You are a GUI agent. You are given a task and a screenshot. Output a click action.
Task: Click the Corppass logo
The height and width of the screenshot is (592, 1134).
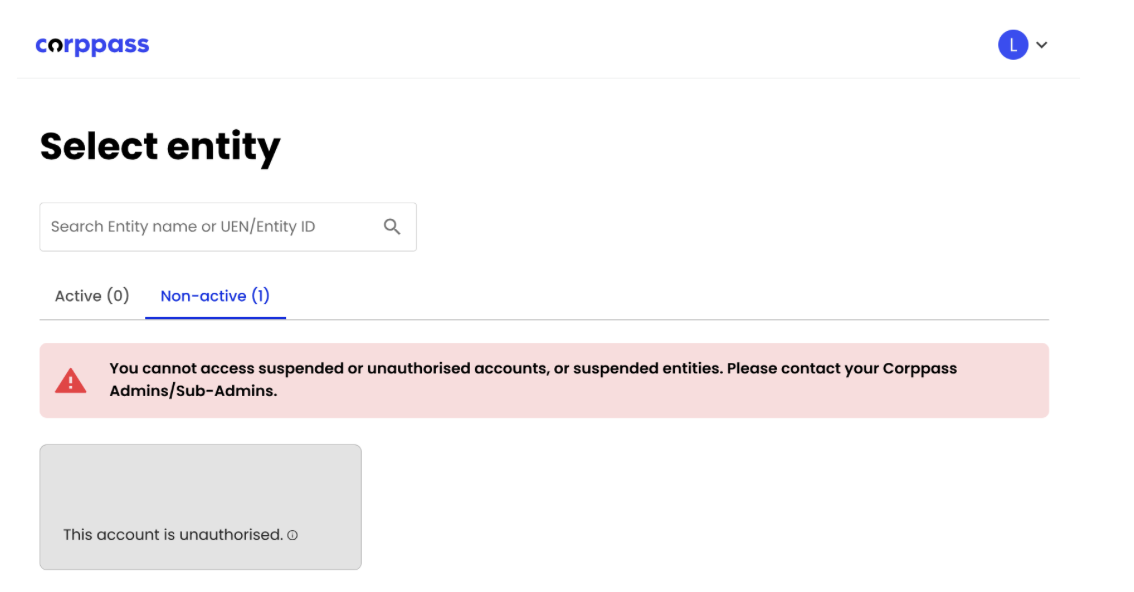[92, 45]
